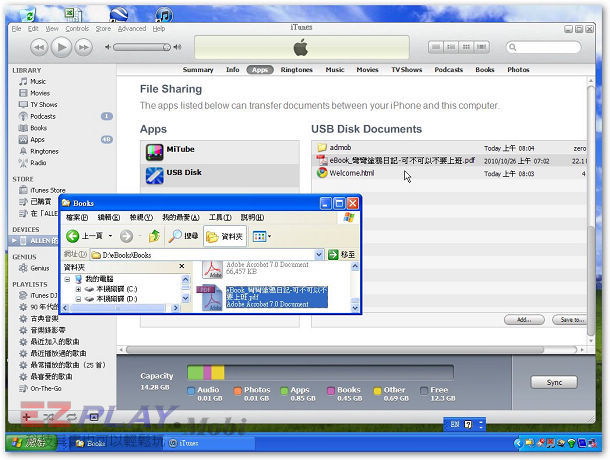Click the iTunes vertical scrollbar
The width and height of the screenshot is (610, 460).
(x=591, y=210)
